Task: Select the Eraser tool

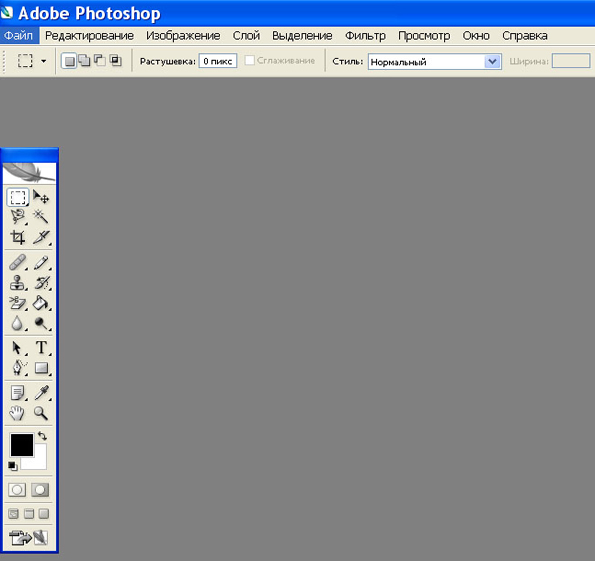Action: click(17, 303)
